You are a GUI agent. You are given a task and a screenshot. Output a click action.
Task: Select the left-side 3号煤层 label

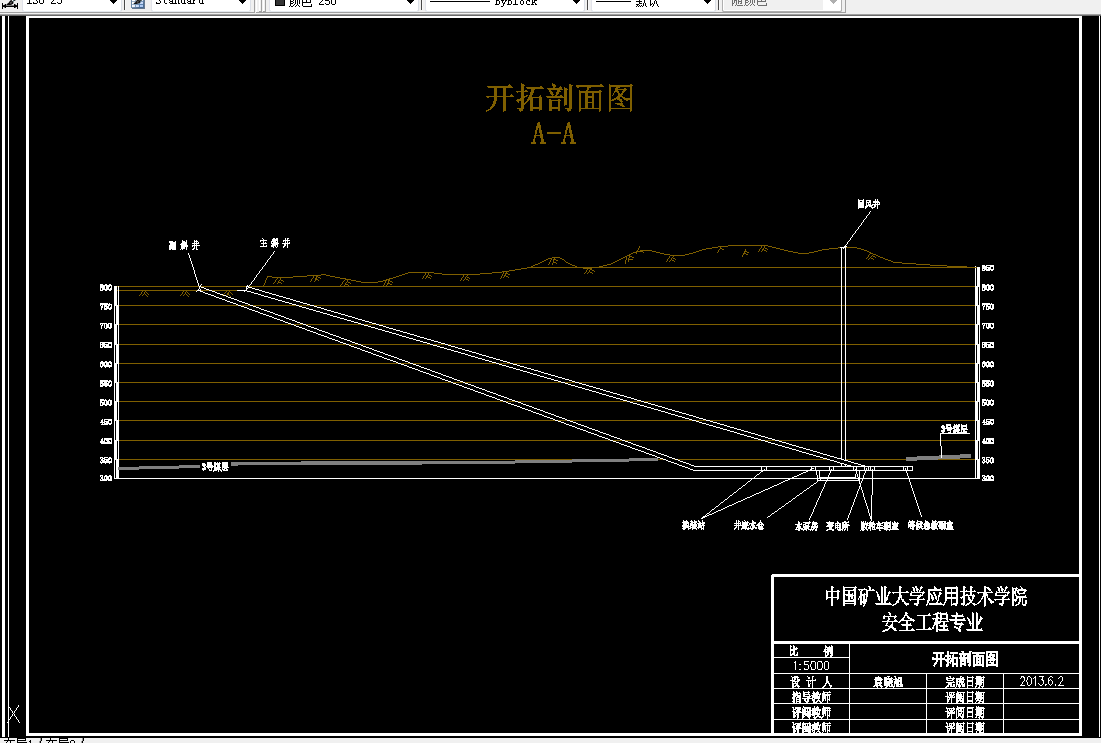215,467
